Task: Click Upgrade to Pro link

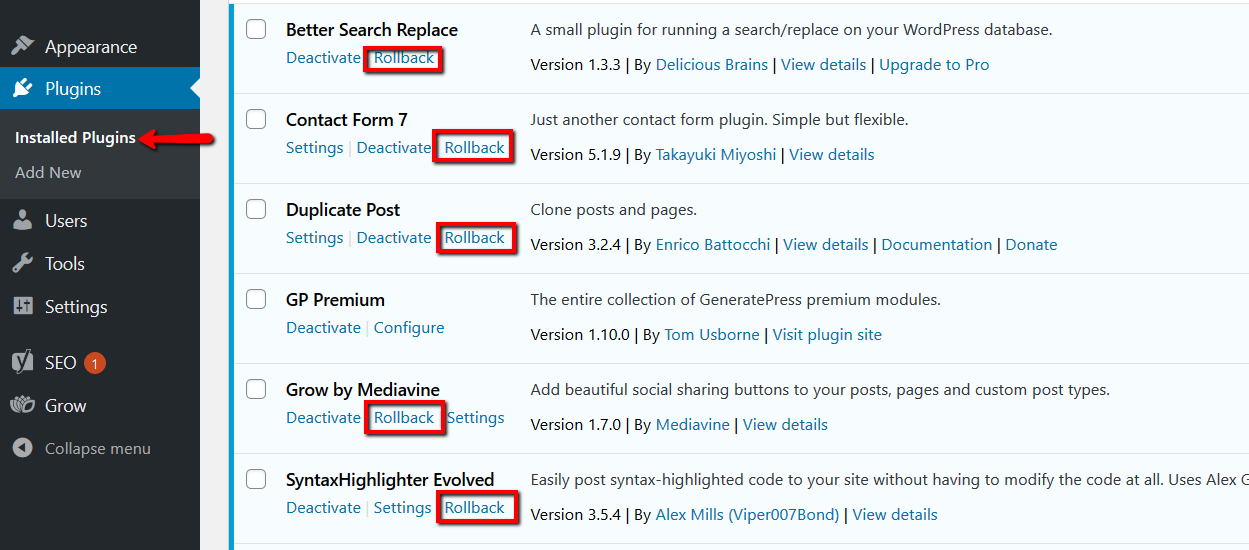Action: [934, 65]
